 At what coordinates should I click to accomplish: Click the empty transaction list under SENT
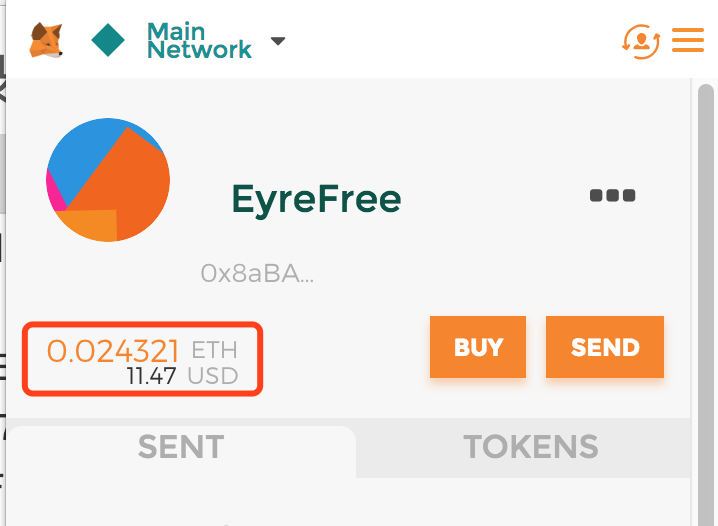[x=348, y=502]
